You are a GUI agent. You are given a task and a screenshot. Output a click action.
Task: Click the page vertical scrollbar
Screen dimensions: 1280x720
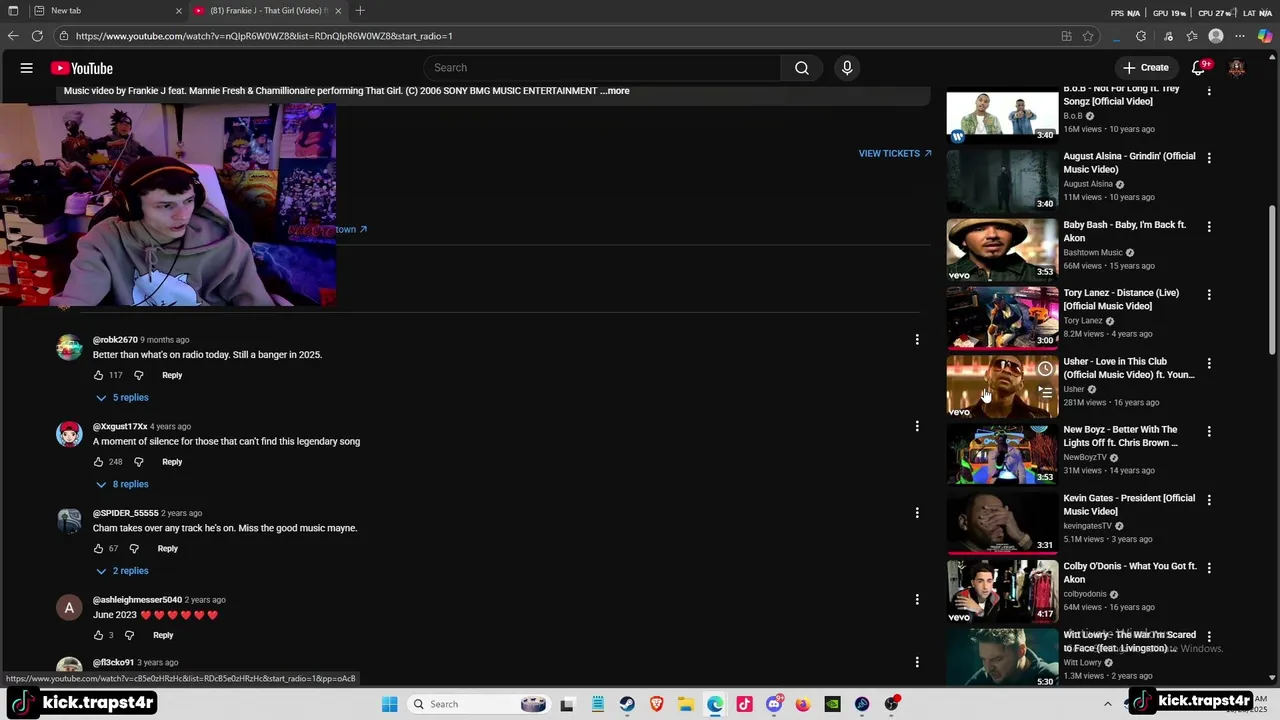(1272, 280)
